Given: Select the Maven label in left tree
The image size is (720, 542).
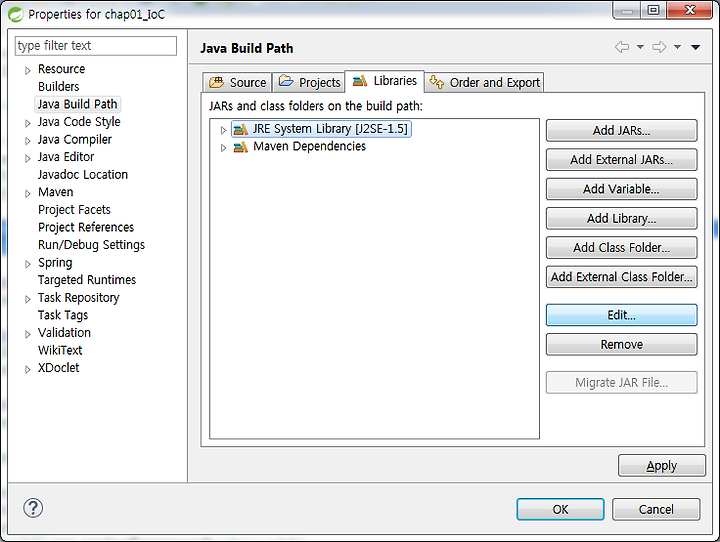Looking at the screenshot, I should 56,192.
